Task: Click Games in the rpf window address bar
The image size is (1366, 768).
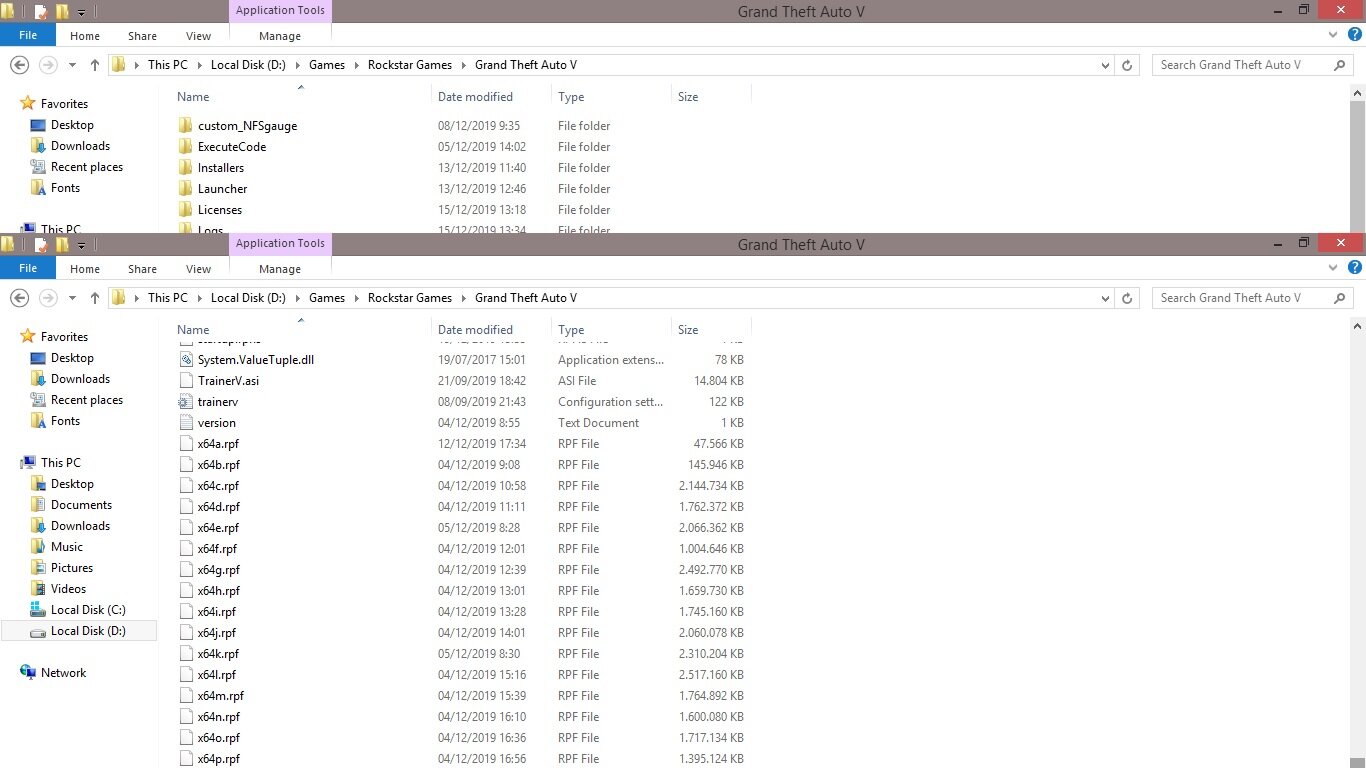Action: click(x=327, y=298)
